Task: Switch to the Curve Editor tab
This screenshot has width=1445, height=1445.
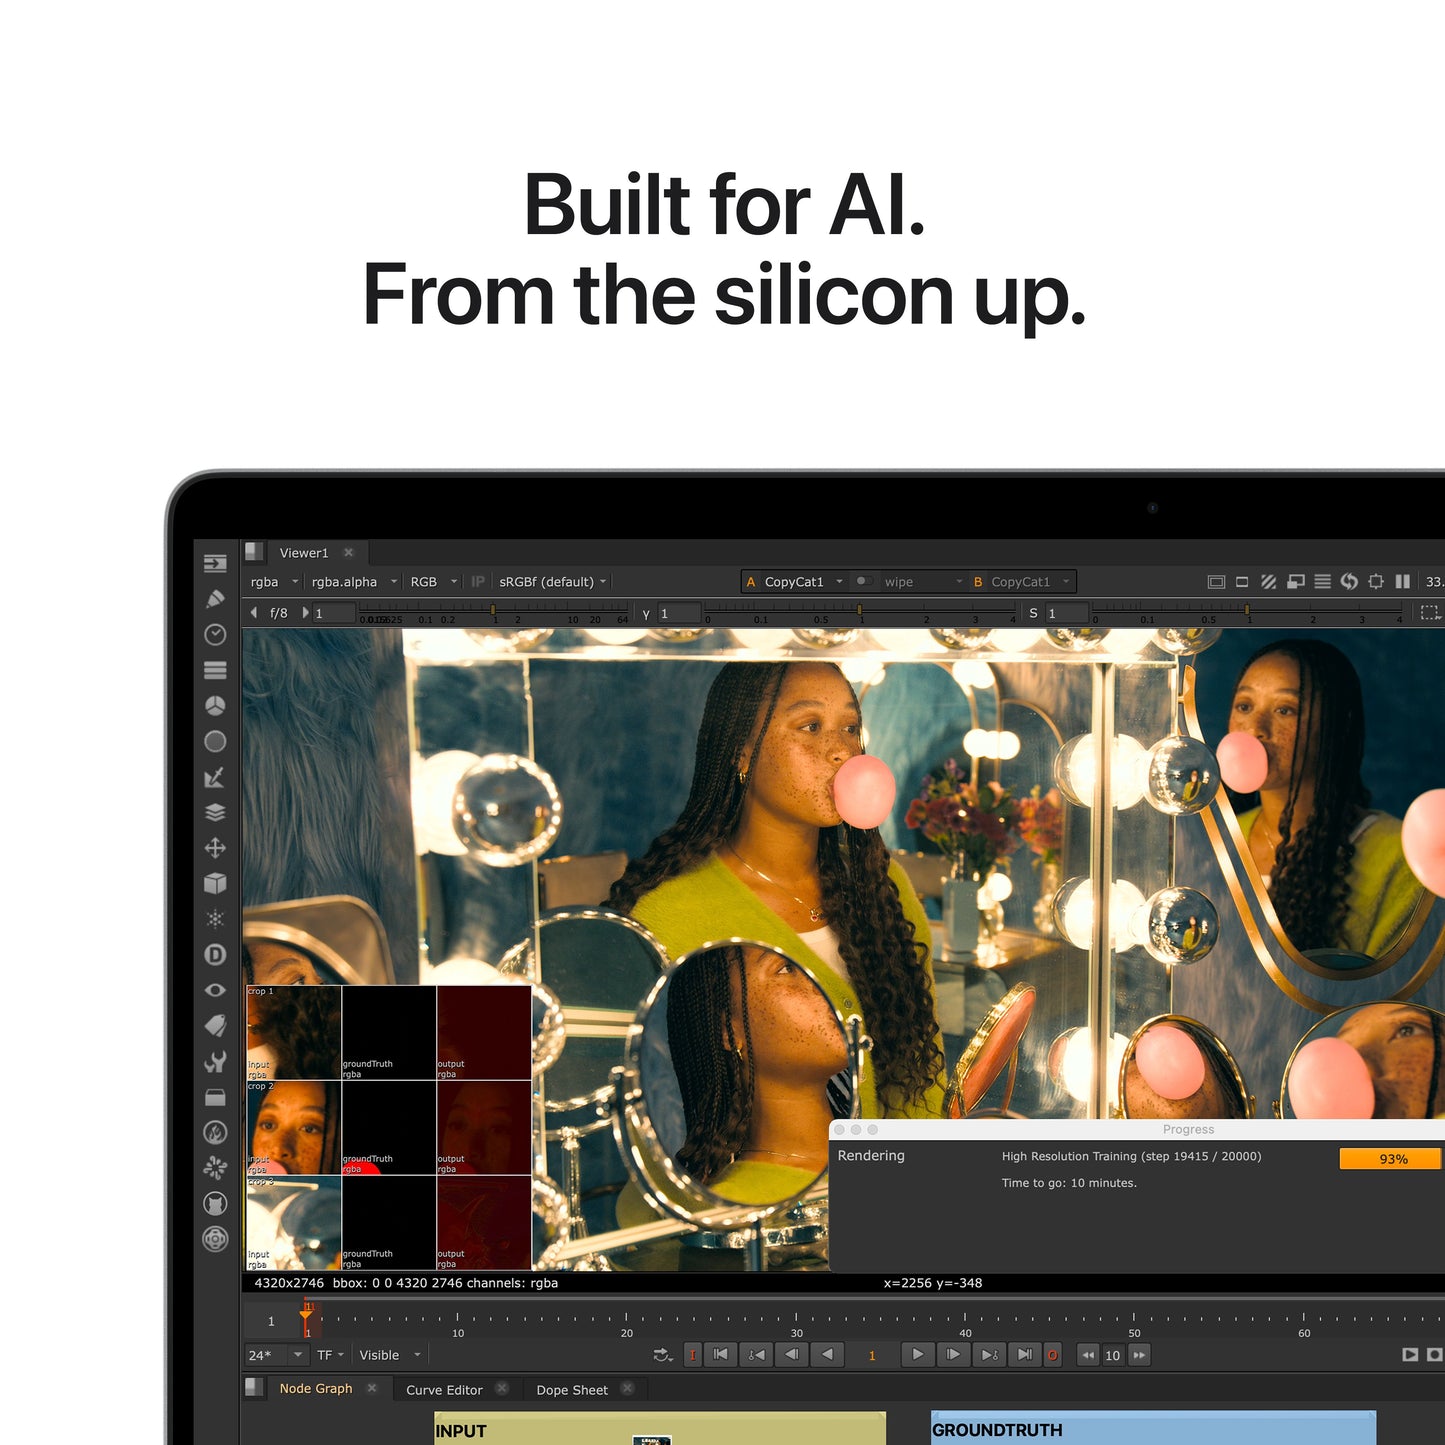Action: (x=444, y=1389)
